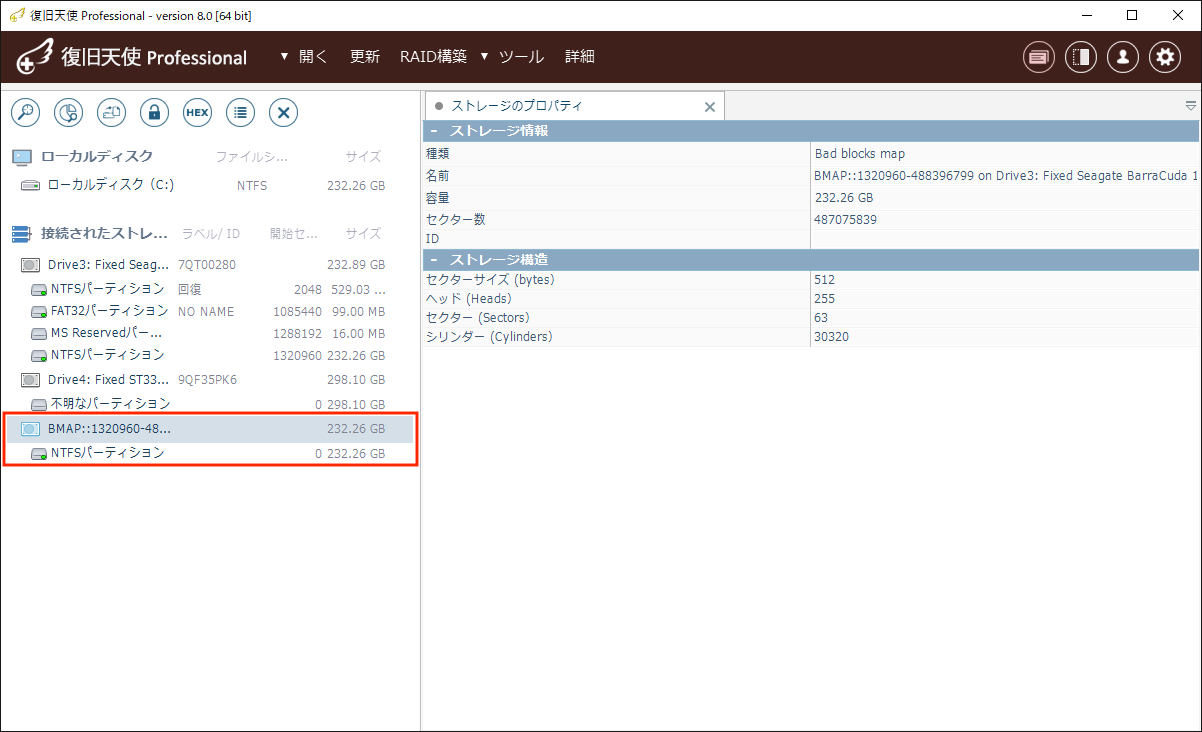The height and width of the screenshot is (732, 1202).
Task: Click the 更新 menu item
Action: pos(365,57)
